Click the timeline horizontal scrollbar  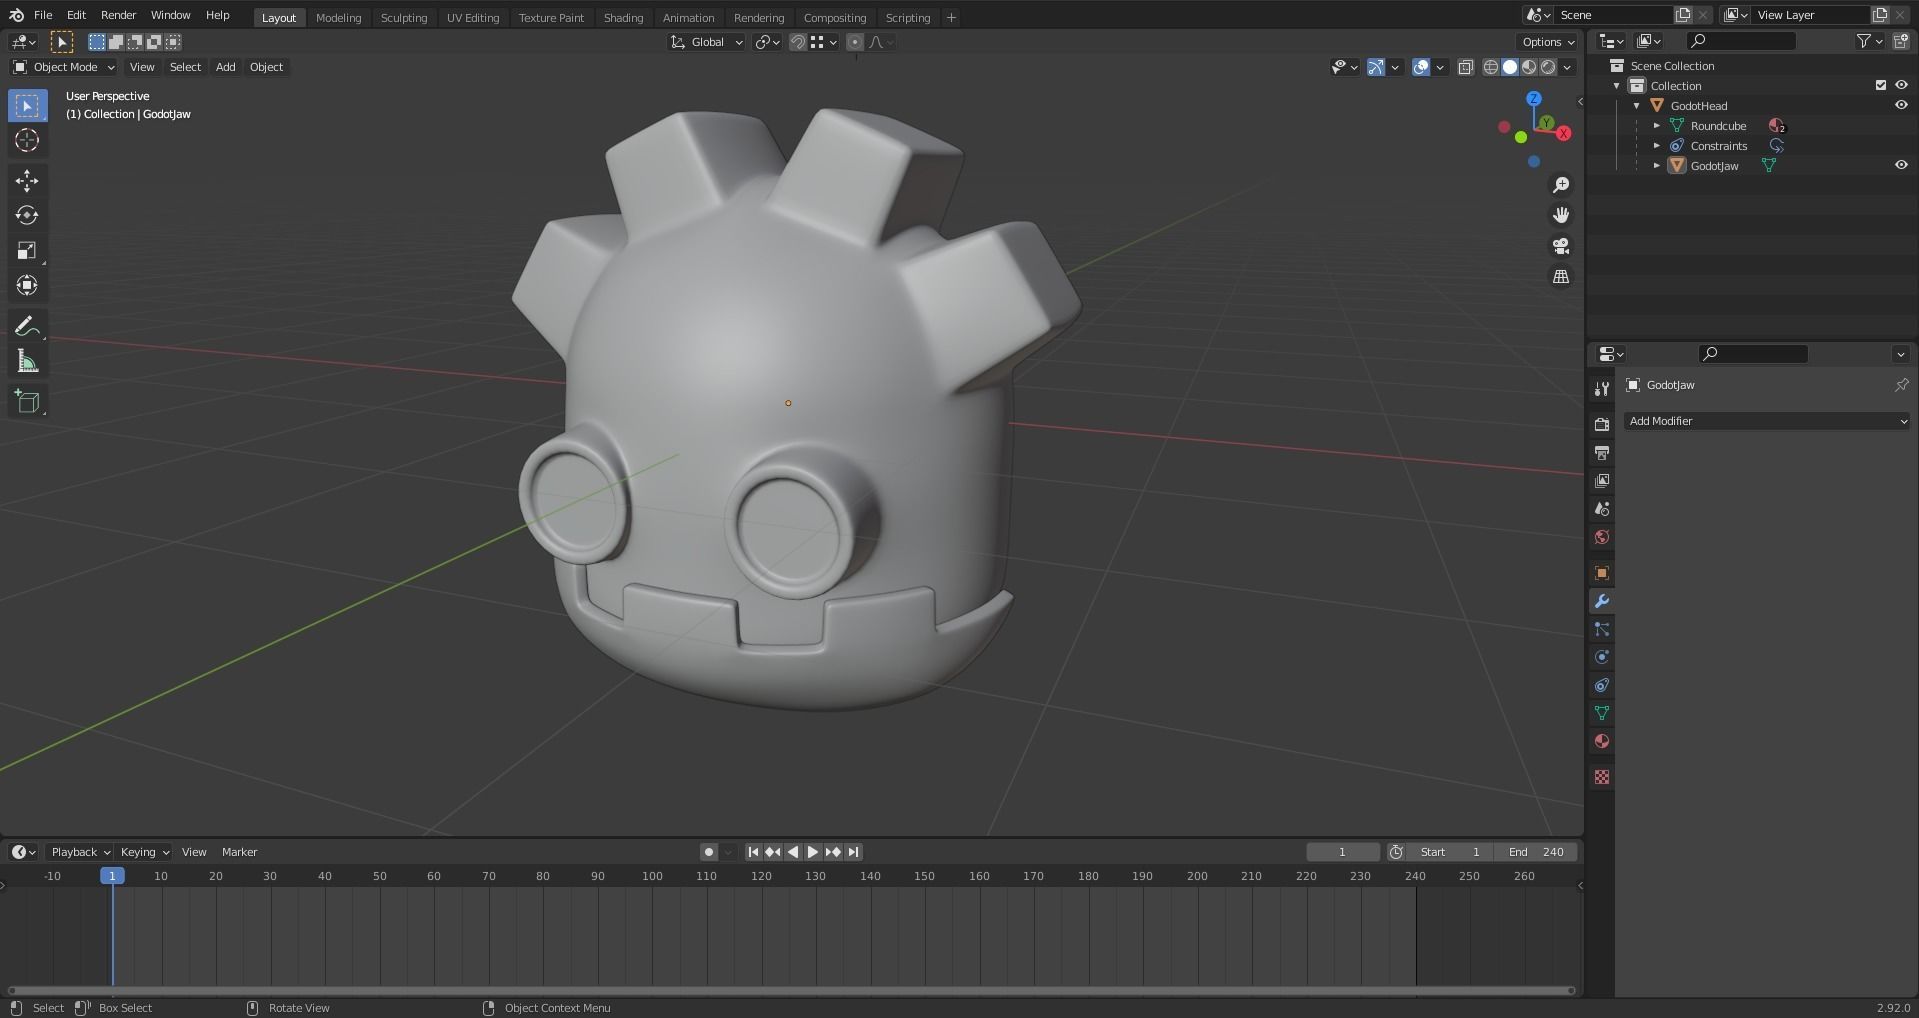(791, 991)
